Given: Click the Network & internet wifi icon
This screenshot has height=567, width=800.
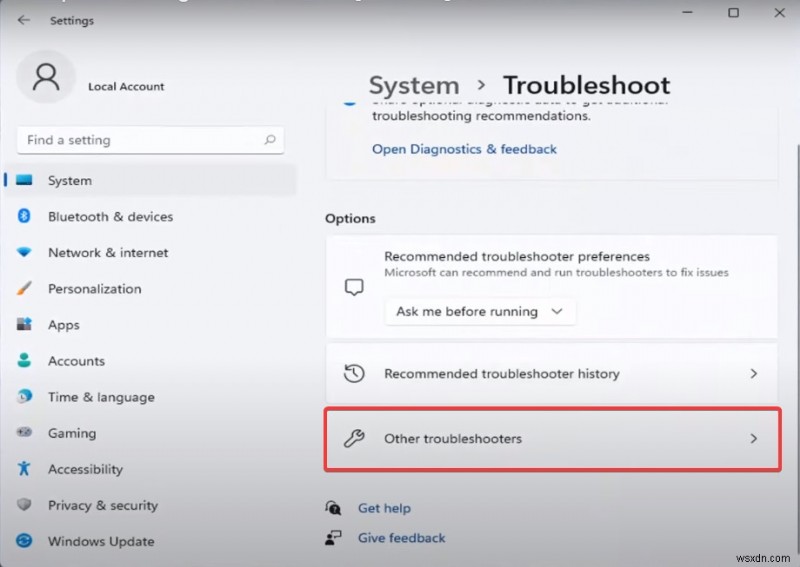Looking at the screenshot, I should point(24,253).
